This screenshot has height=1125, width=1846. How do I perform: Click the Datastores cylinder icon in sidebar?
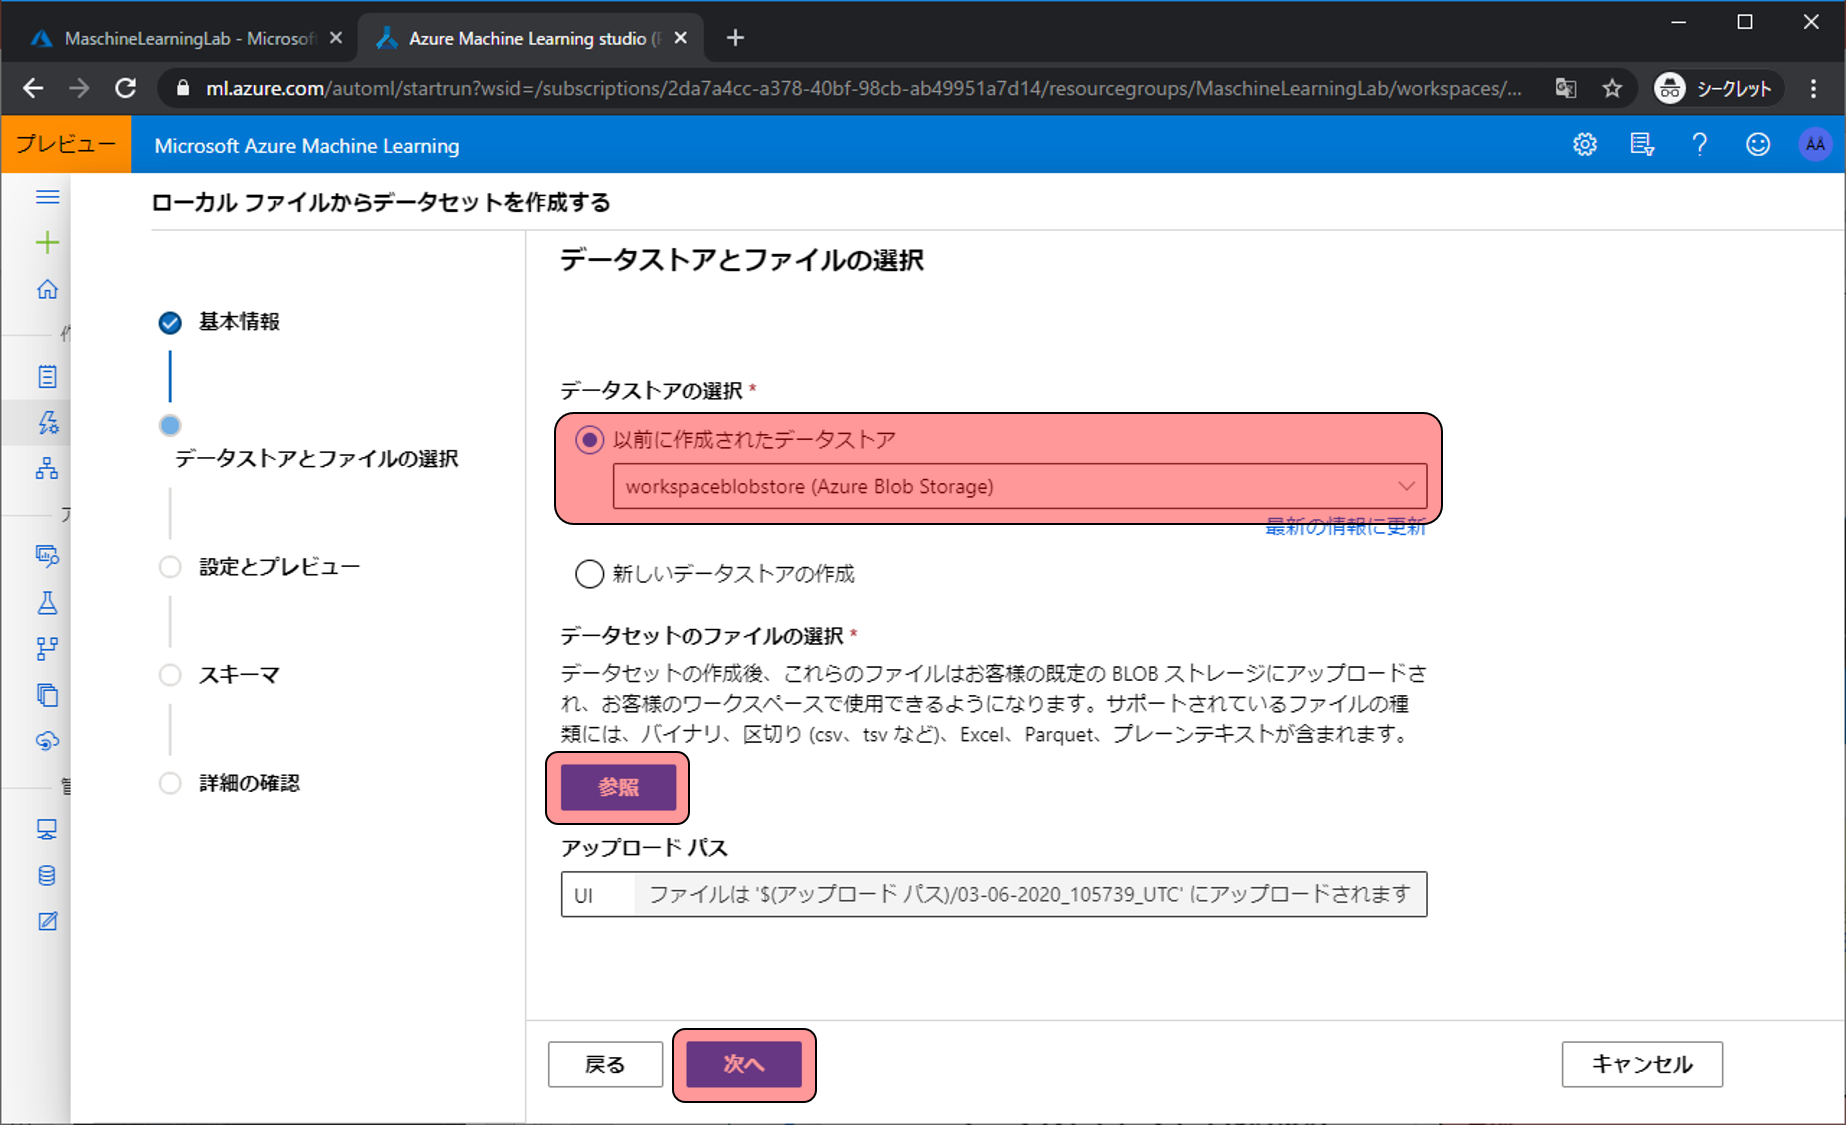click(x=47, y=876)
